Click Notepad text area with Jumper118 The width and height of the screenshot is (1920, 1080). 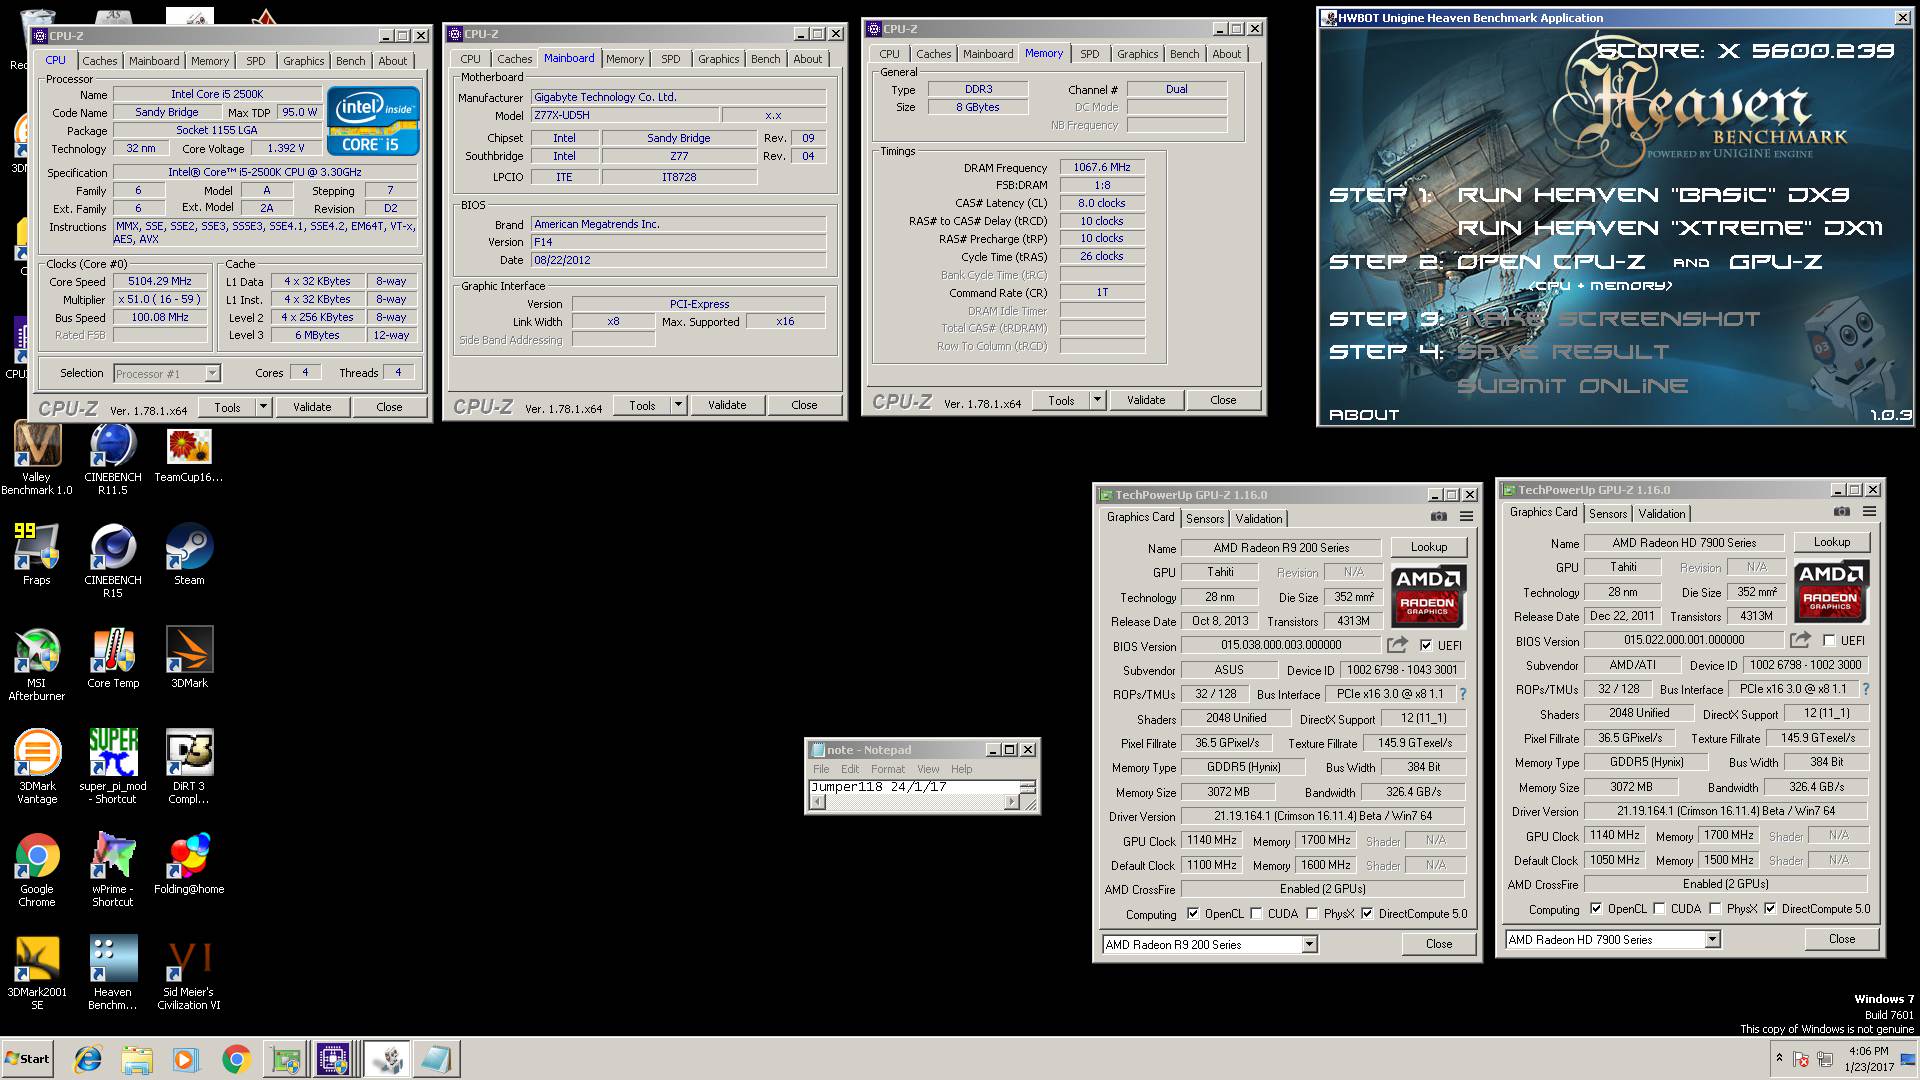coord(914,787)
